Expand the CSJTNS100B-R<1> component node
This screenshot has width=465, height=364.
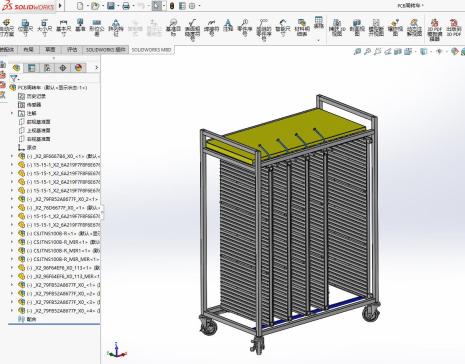(x=12, y=233)
